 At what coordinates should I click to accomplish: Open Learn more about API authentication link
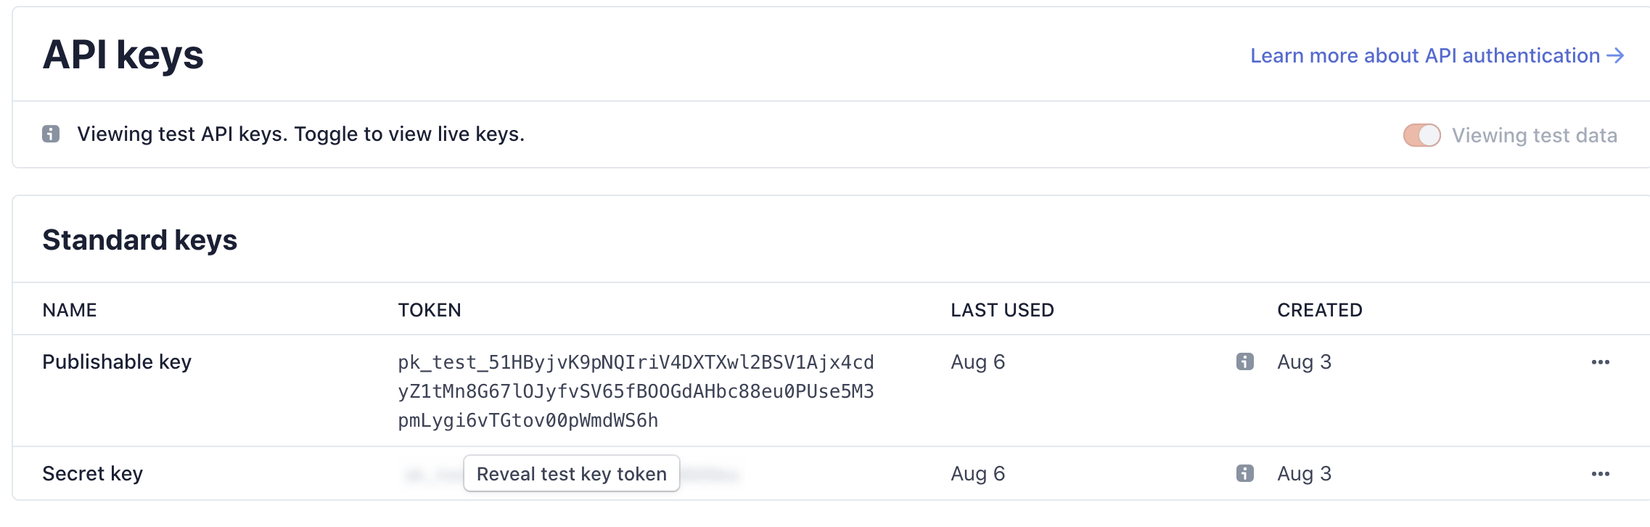(x=1424, y=56)
